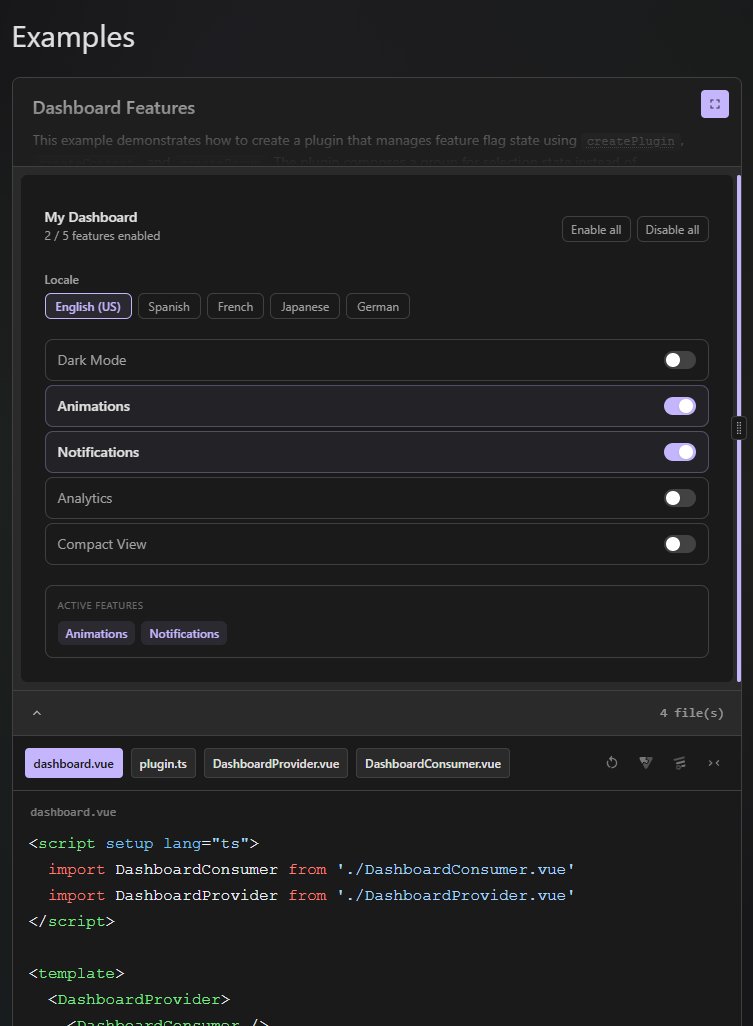Click './DashboardConsumer.vue' import path in code

(456, 870)
